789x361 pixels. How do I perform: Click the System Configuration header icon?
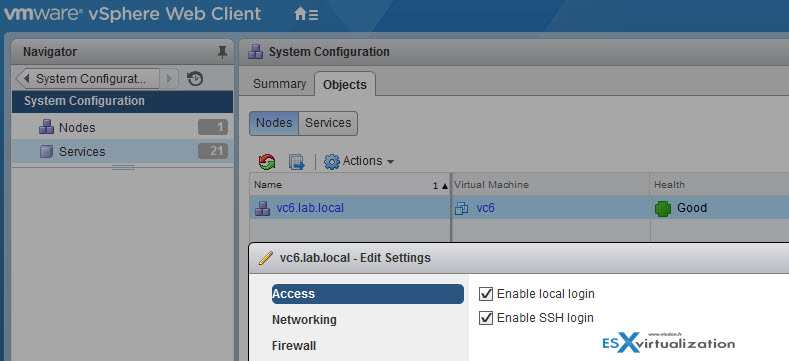click(256, 51)
